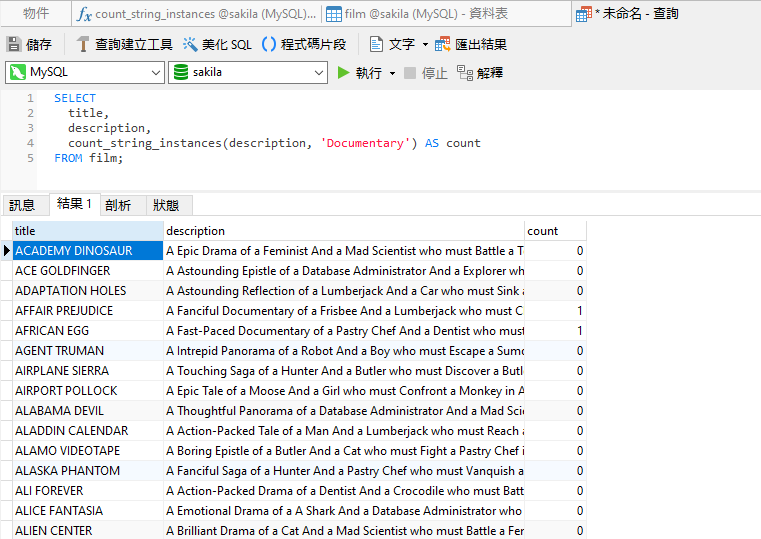Click the 解釋 explain icon

(465, 73)
